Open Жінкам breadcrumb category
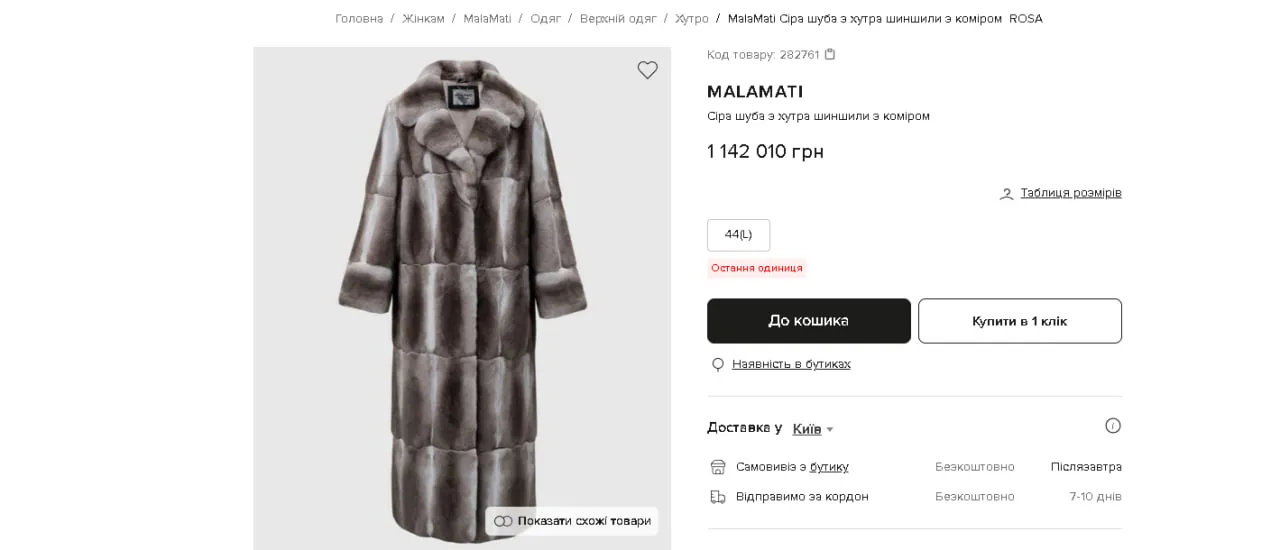This screenshot has height=550, width=1280. [x=423, y=19]
